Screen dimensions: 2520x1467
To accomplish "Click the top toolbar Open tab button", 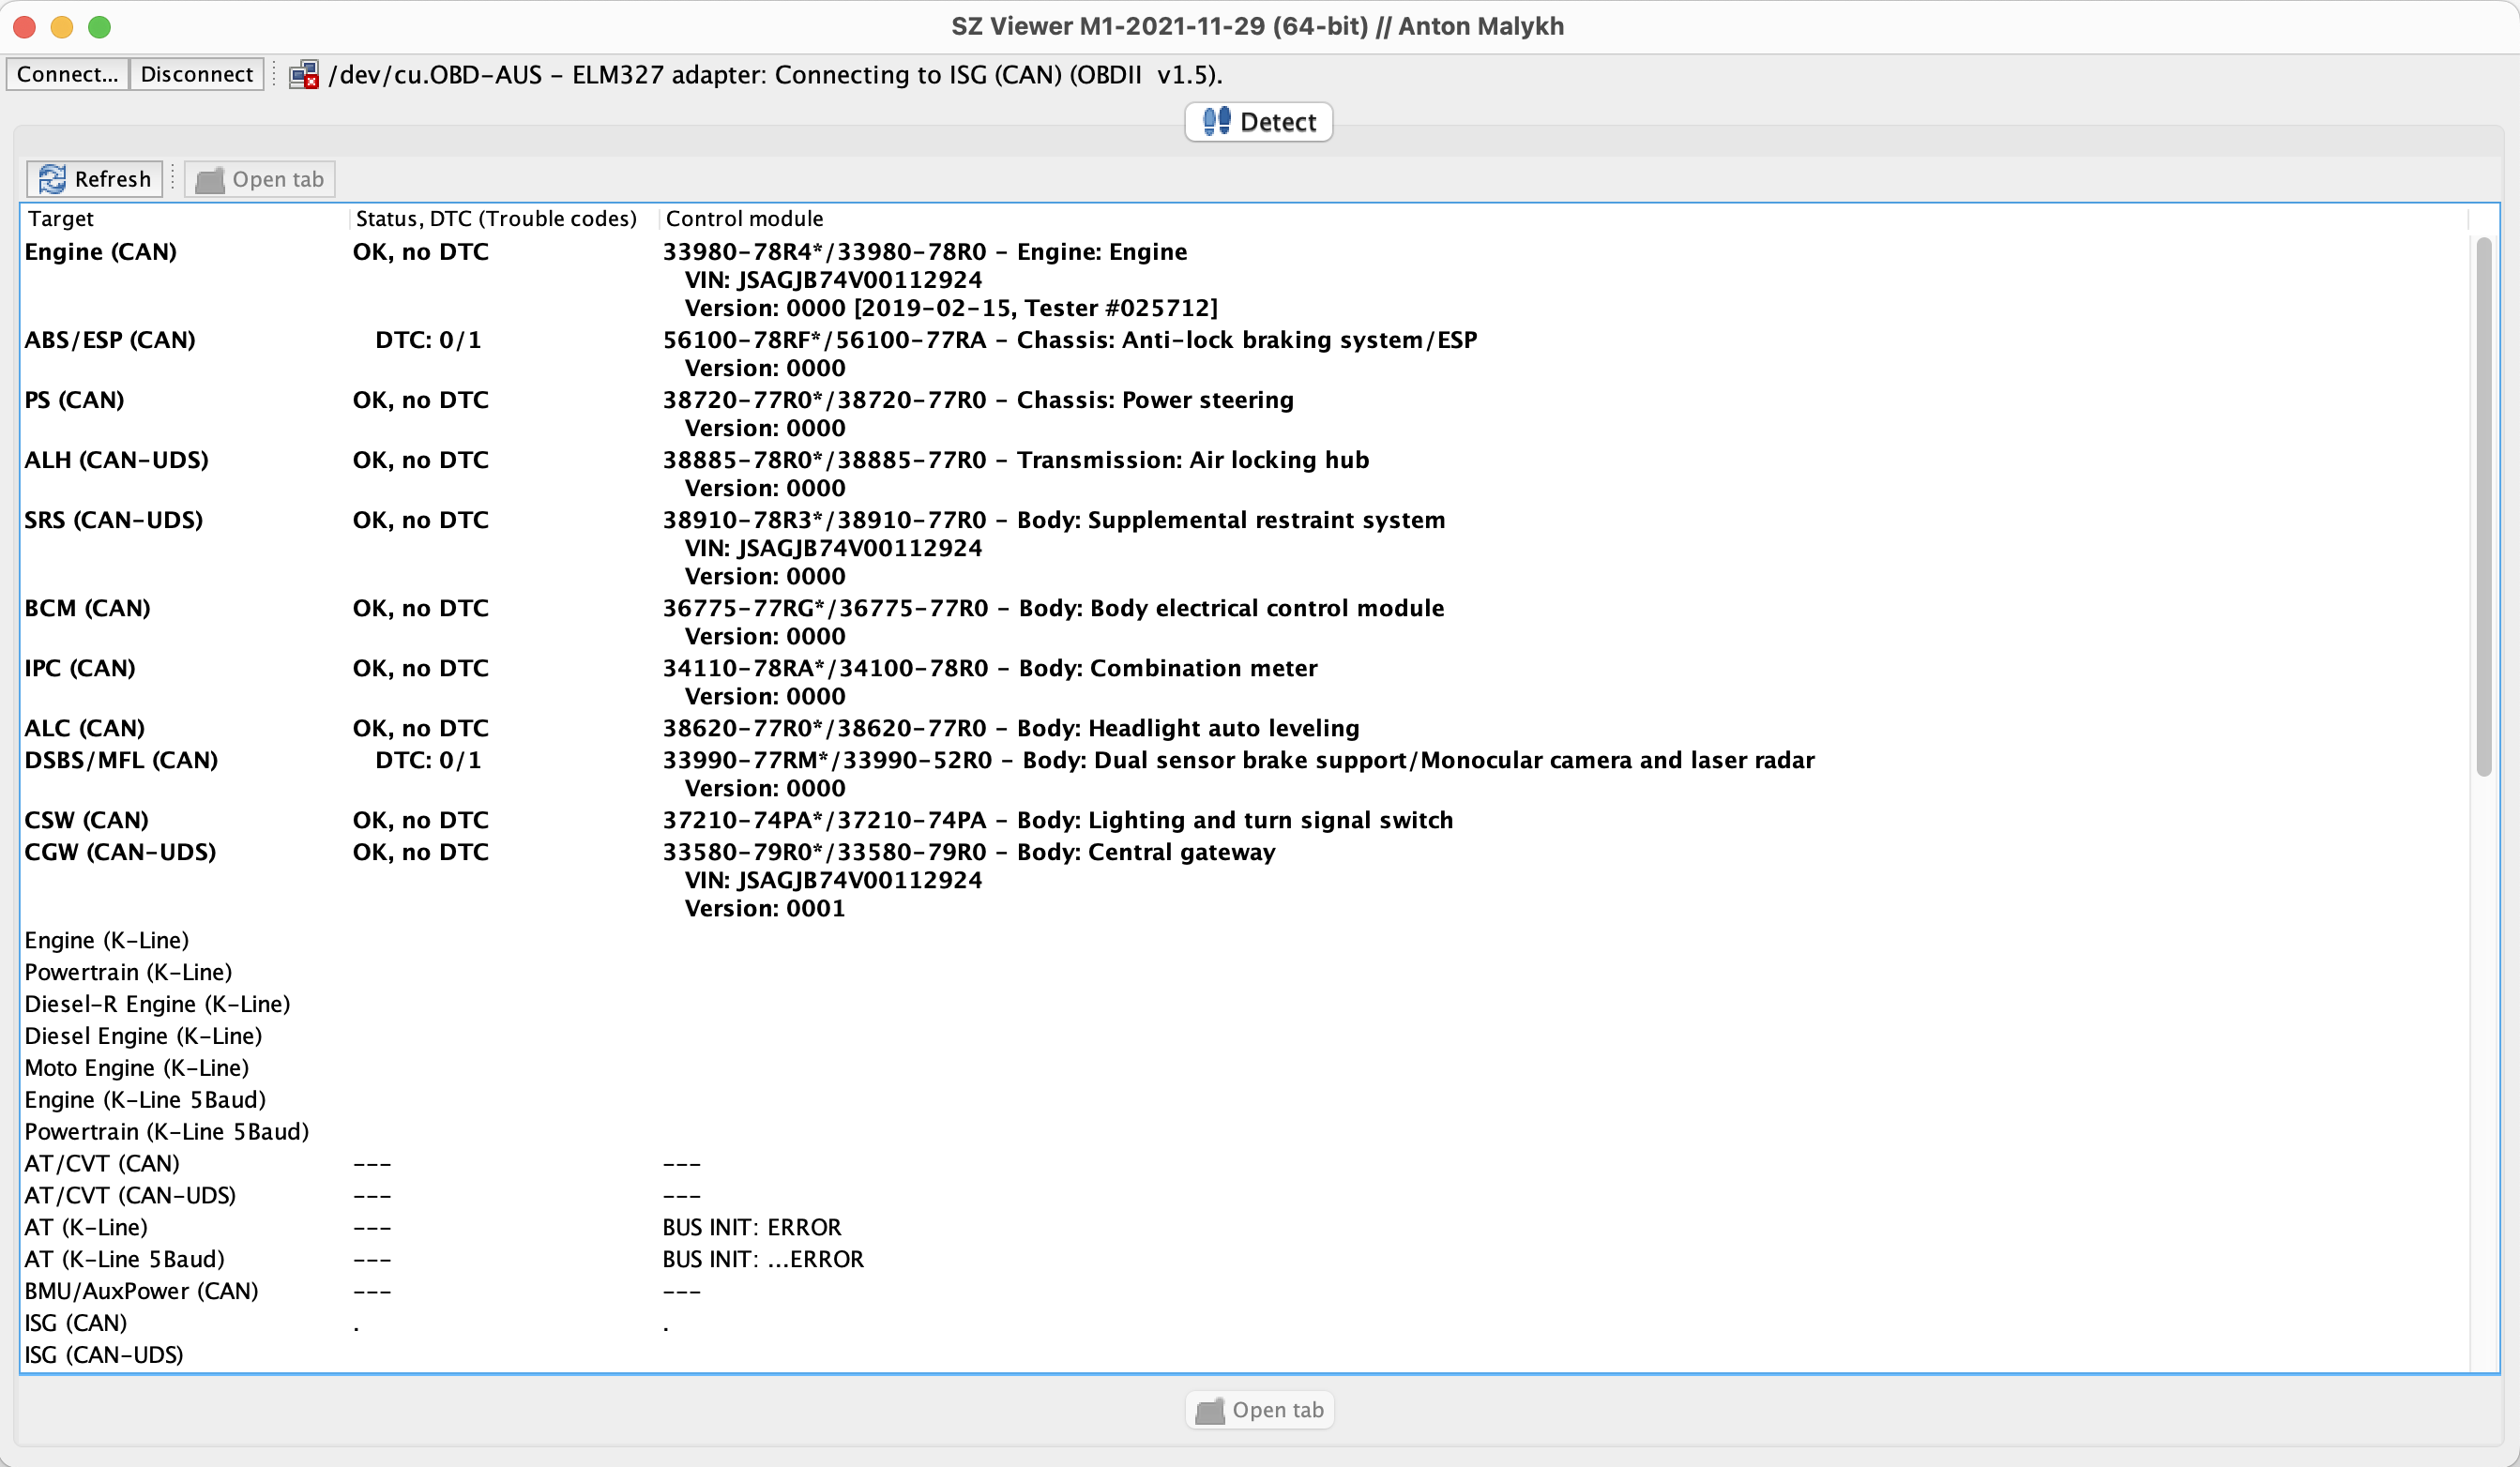I will pos(260,179).
